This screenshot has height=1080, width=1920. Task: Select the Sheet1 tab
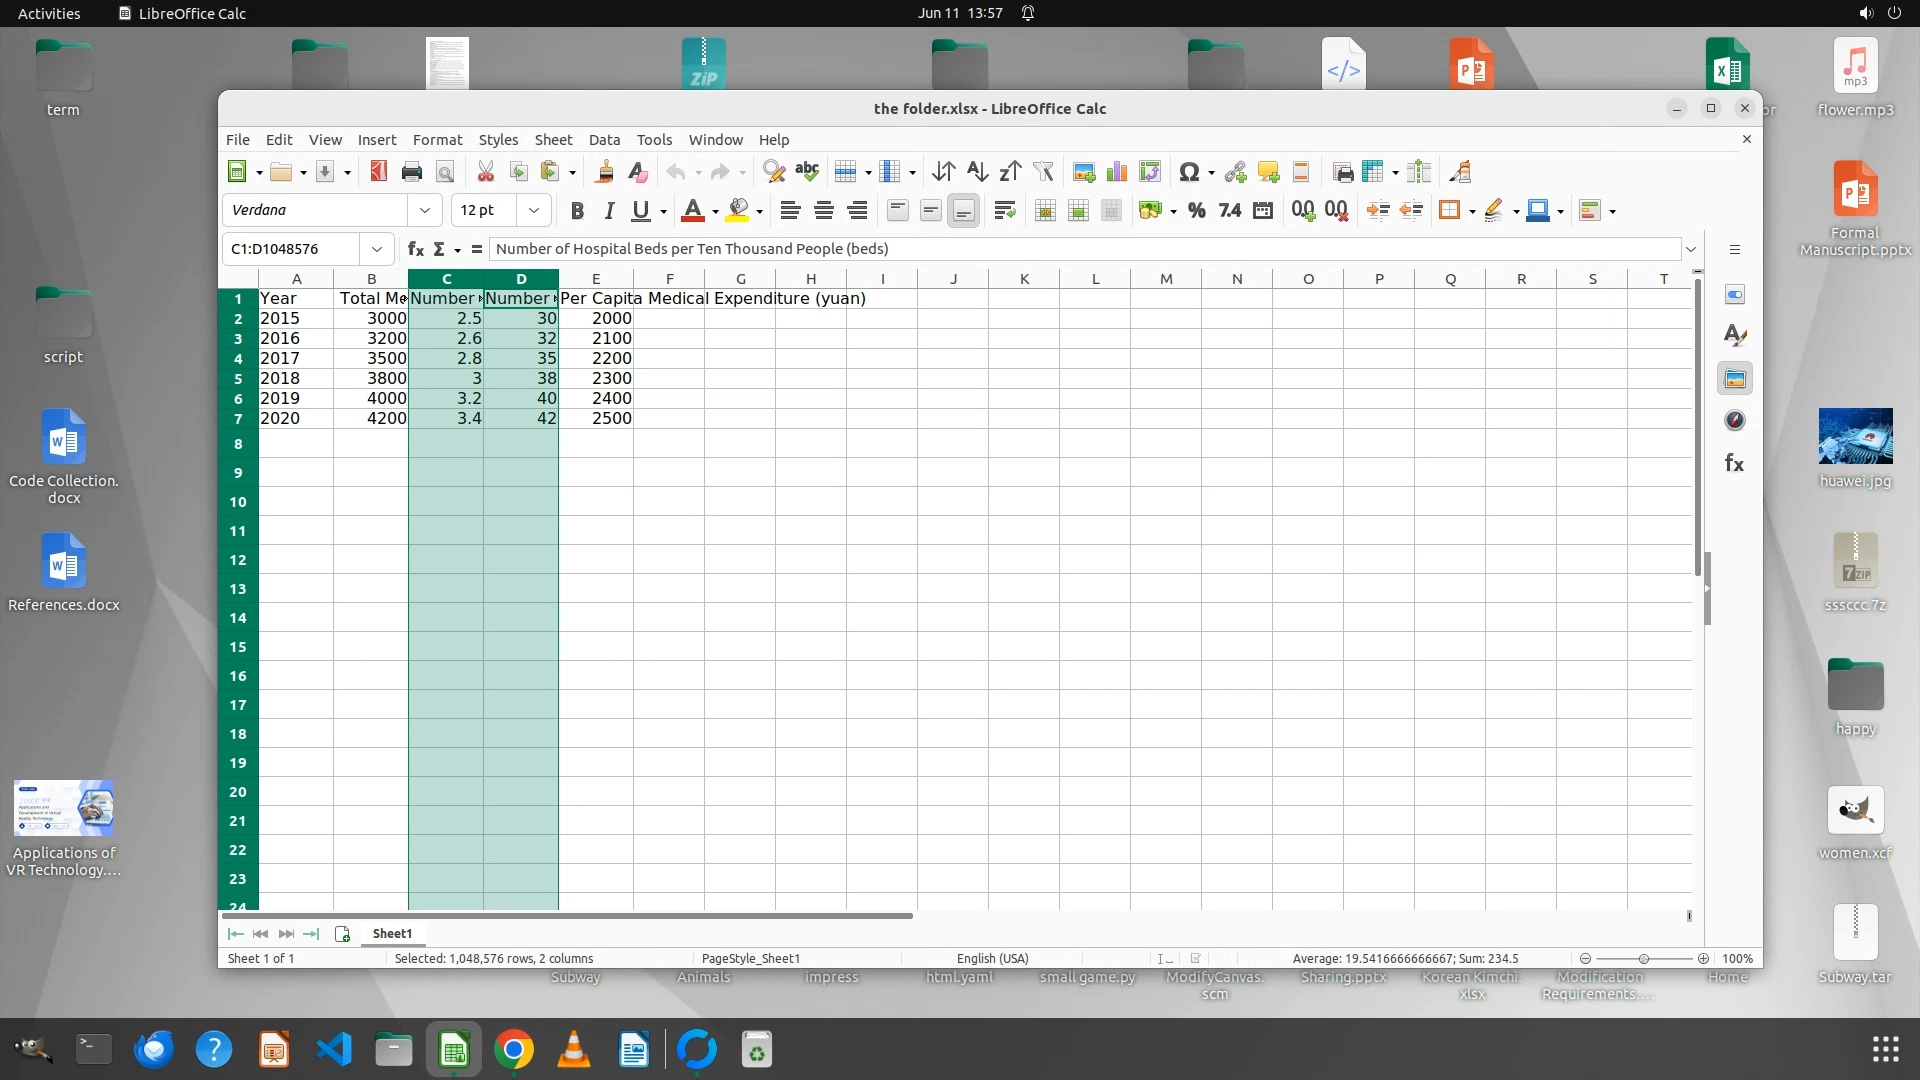click(x=392, y=933)
